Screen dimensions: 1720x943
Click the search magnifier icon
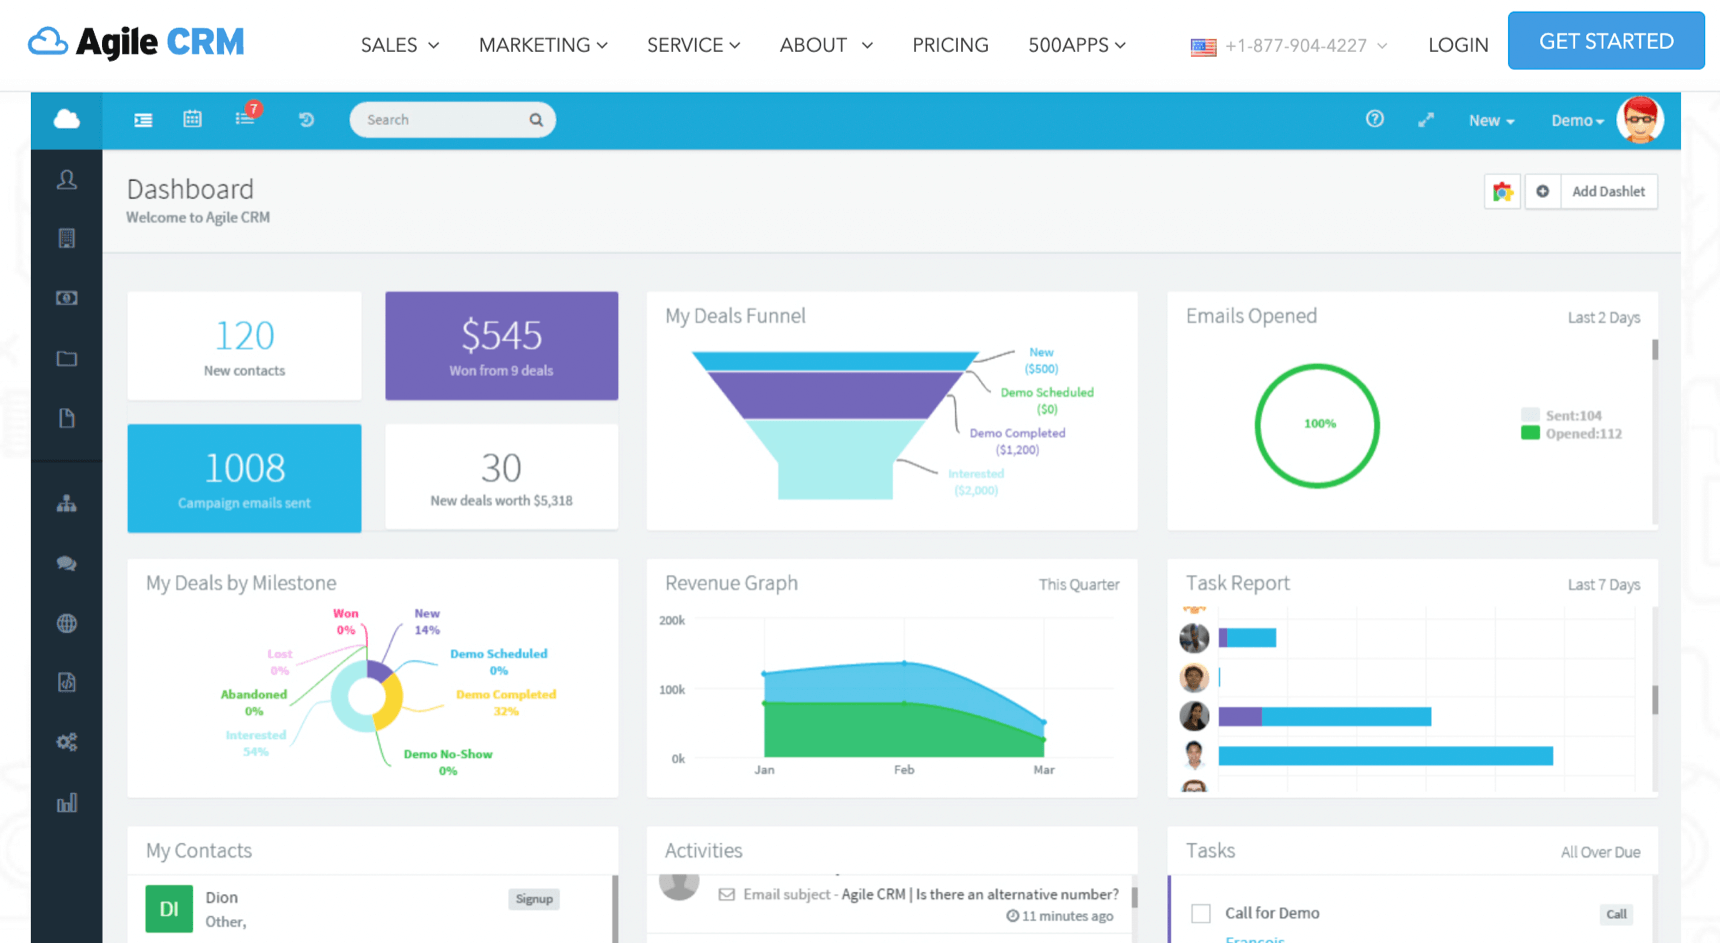[536, 120]
